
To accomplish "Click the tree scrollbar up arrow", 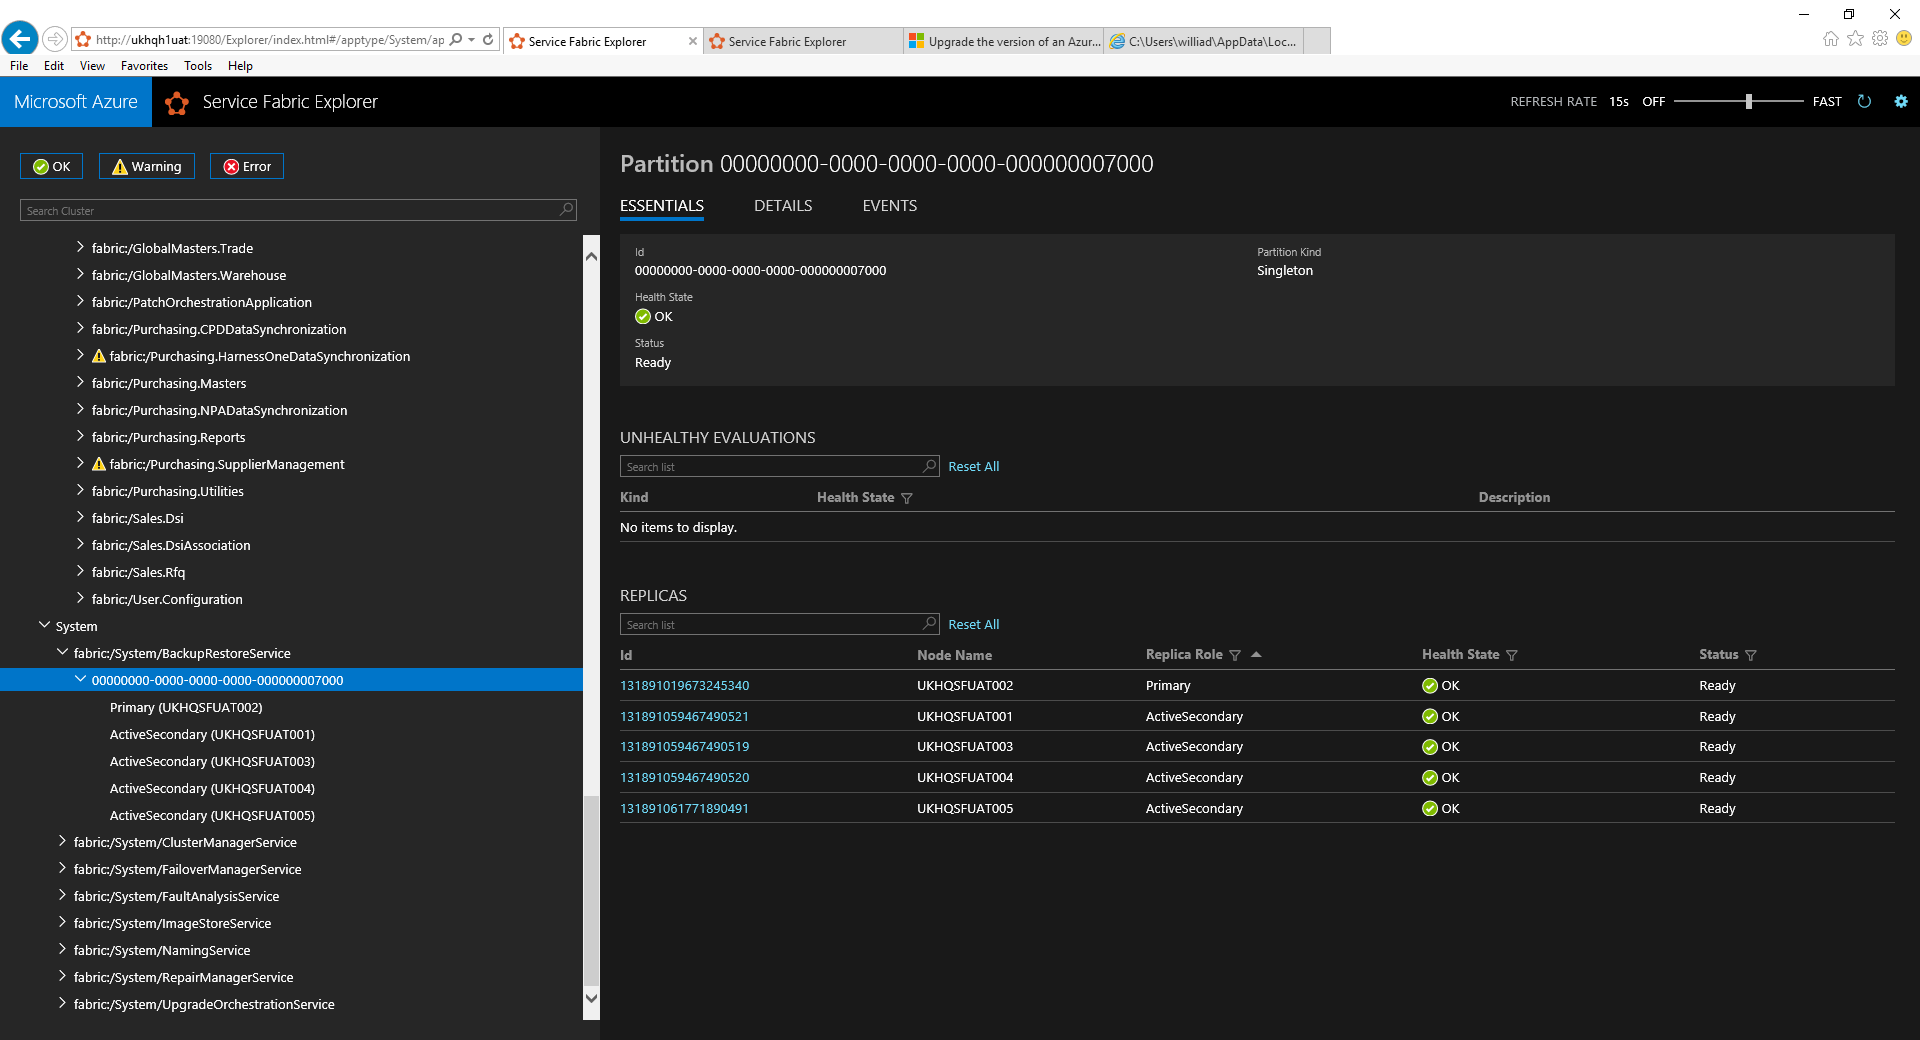I will (x=591, y=257).
